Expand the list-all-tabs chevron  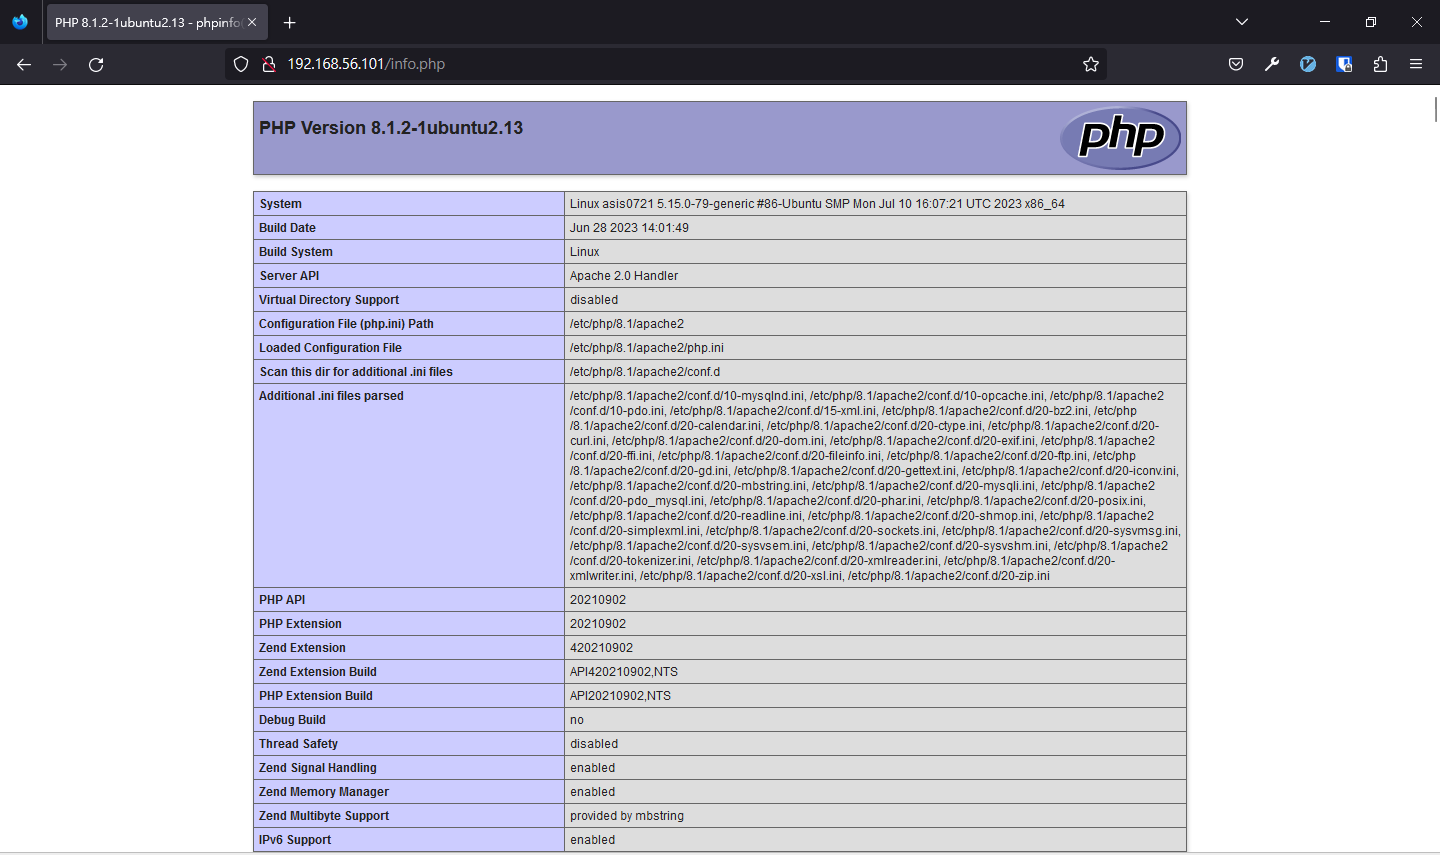click(x=1241, y=21)
